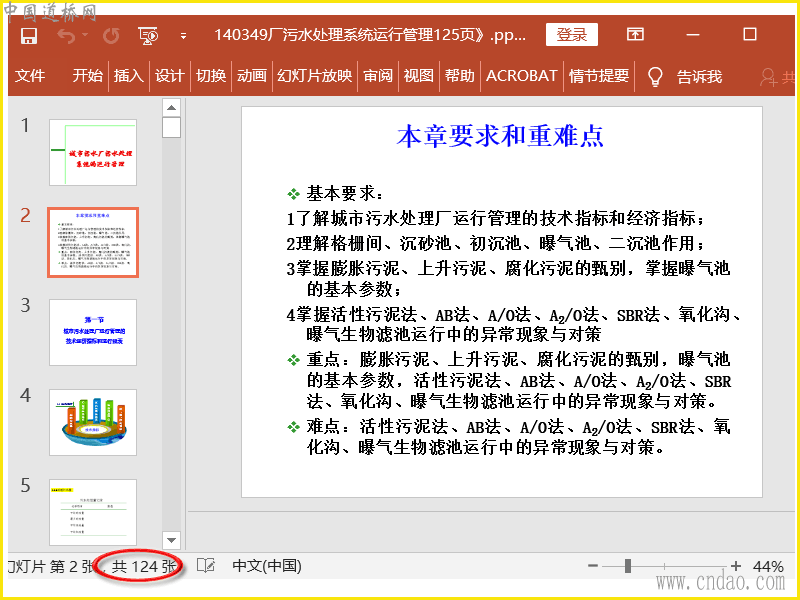Open the ribbon display options icon
The width and height of the screenshot is (800, 600).
tap(635, 35)
